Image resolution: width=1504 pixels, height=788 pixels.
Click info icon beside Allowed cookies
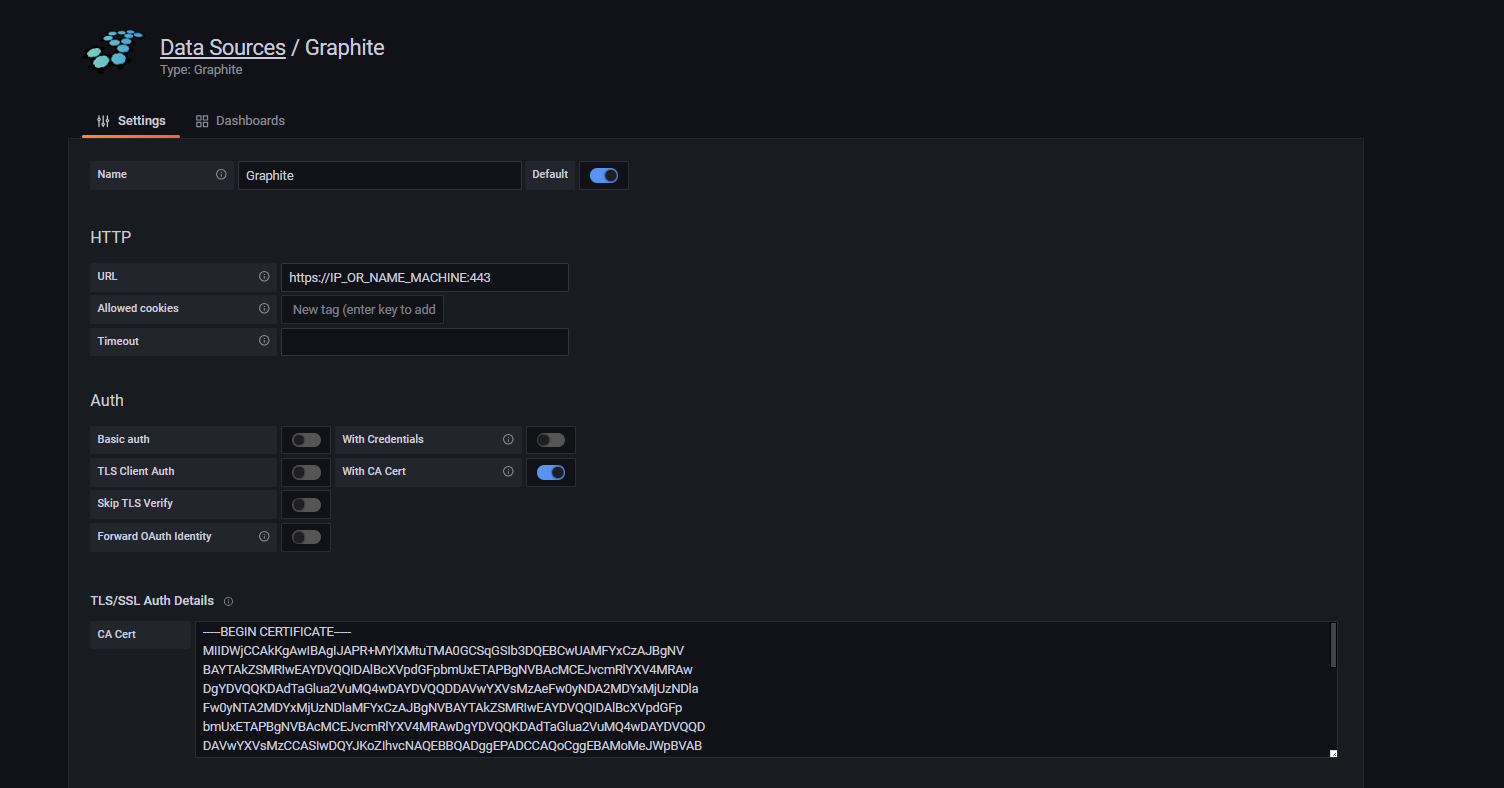pos(264,309)
